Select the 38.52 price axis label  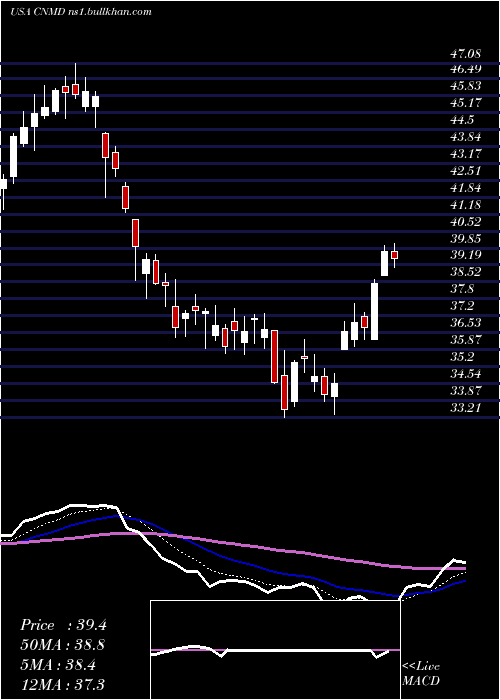click(x=466, y=271)
